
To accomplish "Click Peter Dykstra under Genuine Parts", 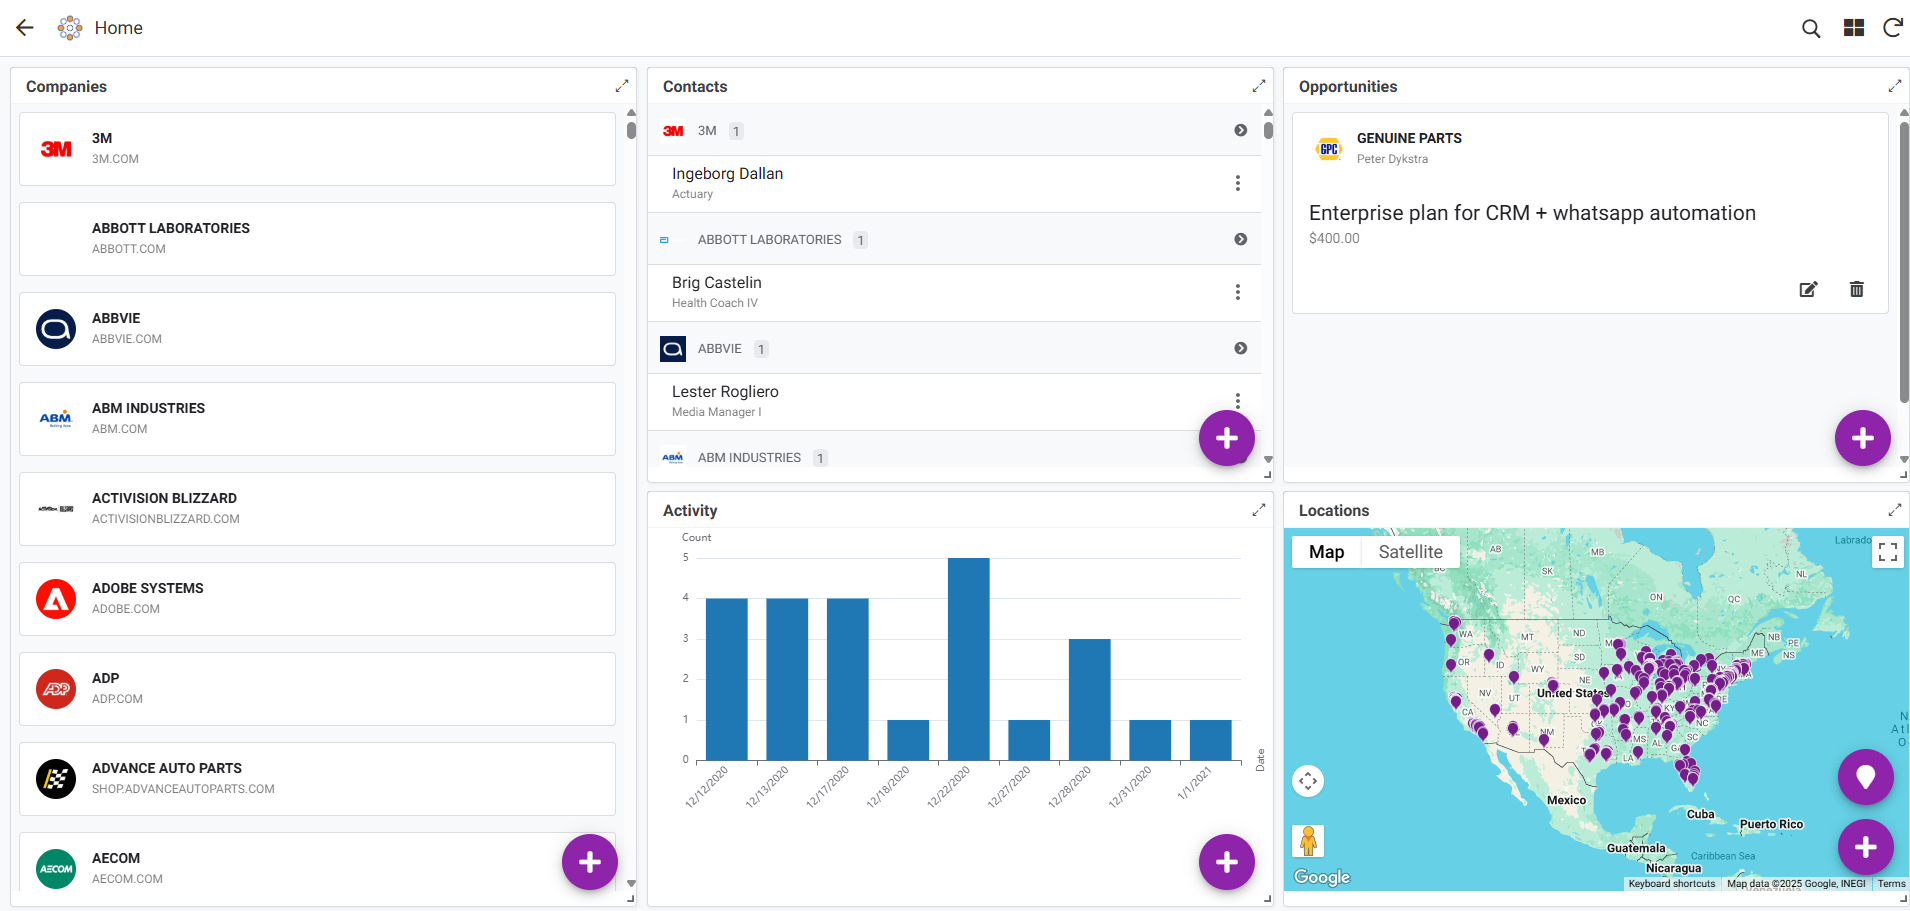I will click(1392, 159).
